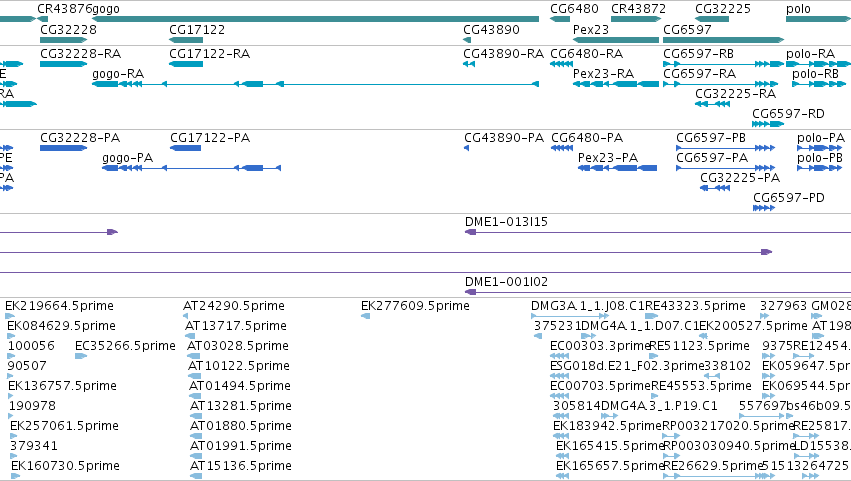The width and height of the screenshot is (851, 481).
Task: Select the gogo-RA transcript
Action: [x=315, y=84]
